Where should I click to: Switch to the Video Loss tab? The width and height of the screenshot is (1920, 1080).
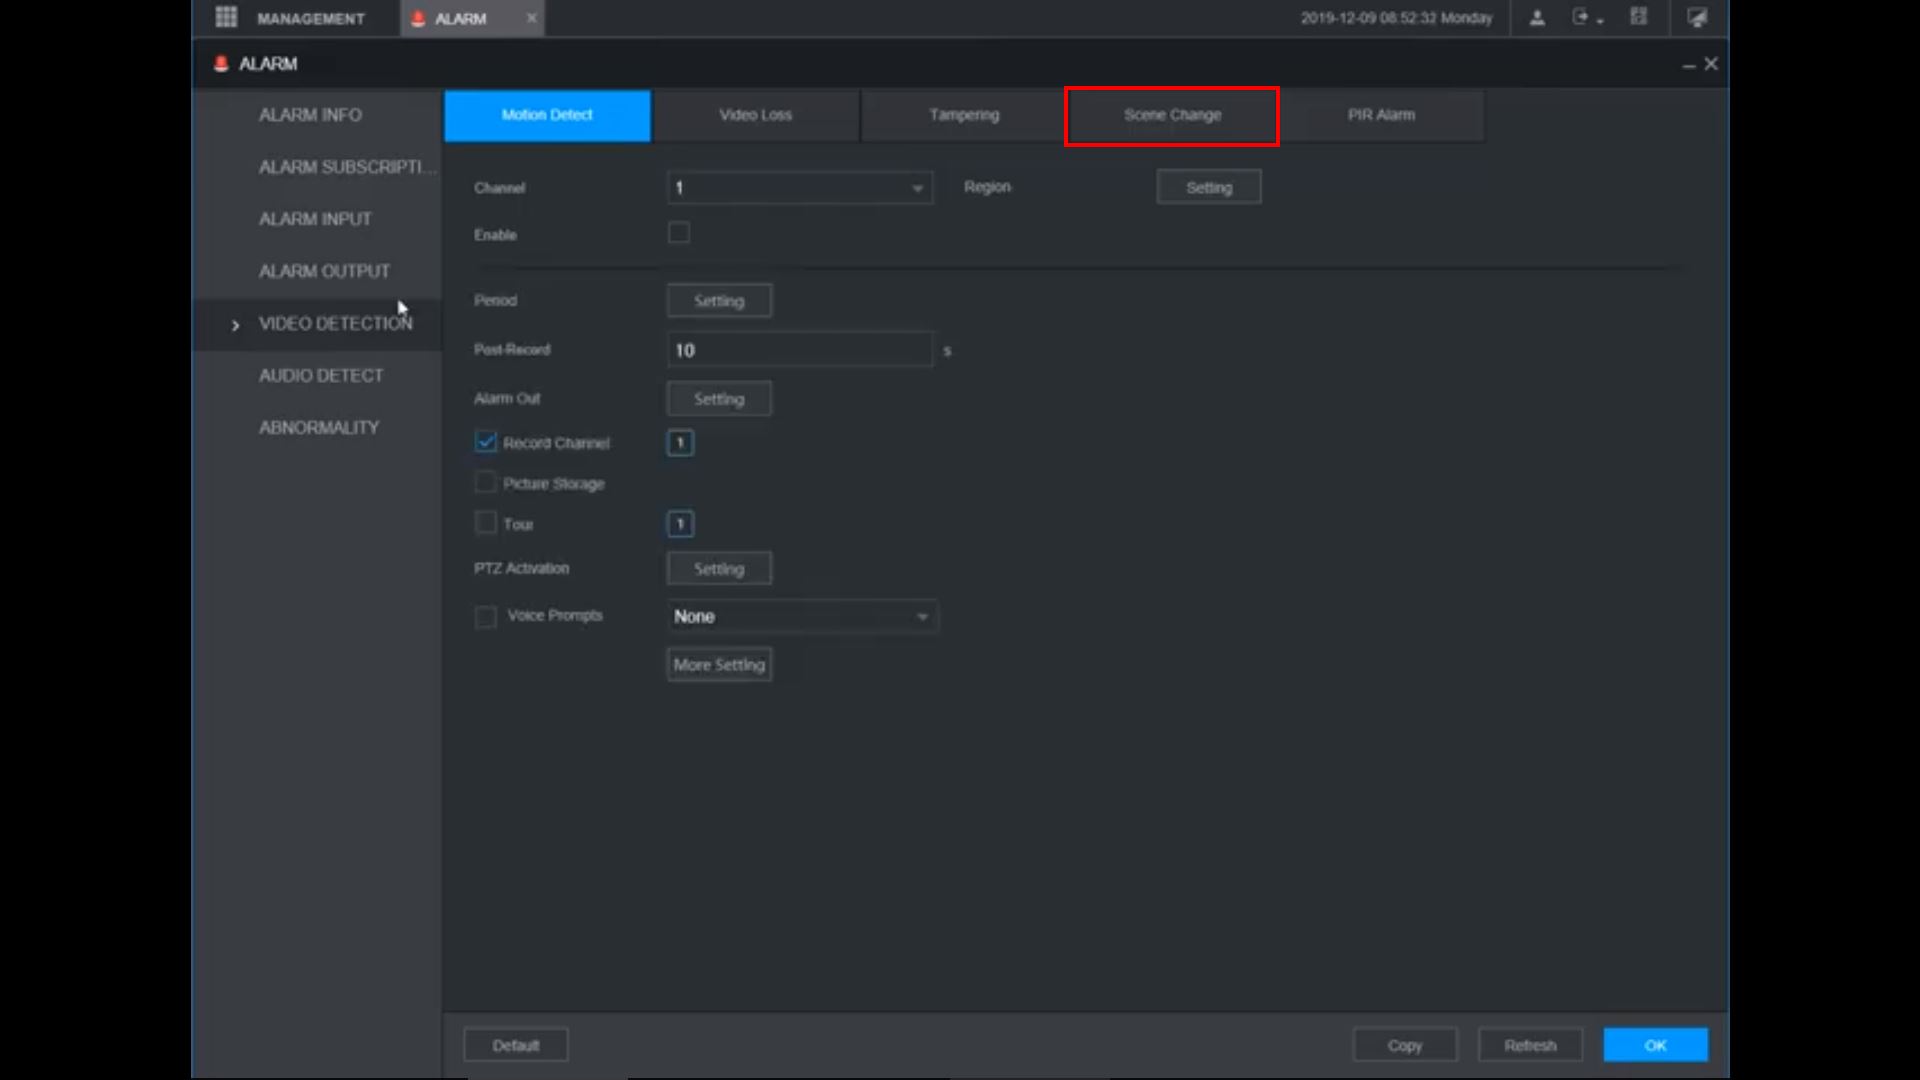(755, 115)
